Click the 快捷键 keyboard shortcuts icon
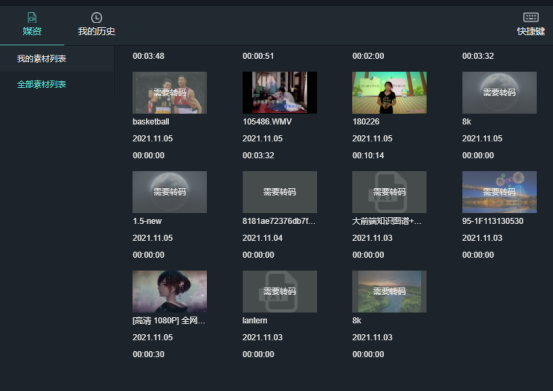Screen dimensions: 553x391 point(531,17)
